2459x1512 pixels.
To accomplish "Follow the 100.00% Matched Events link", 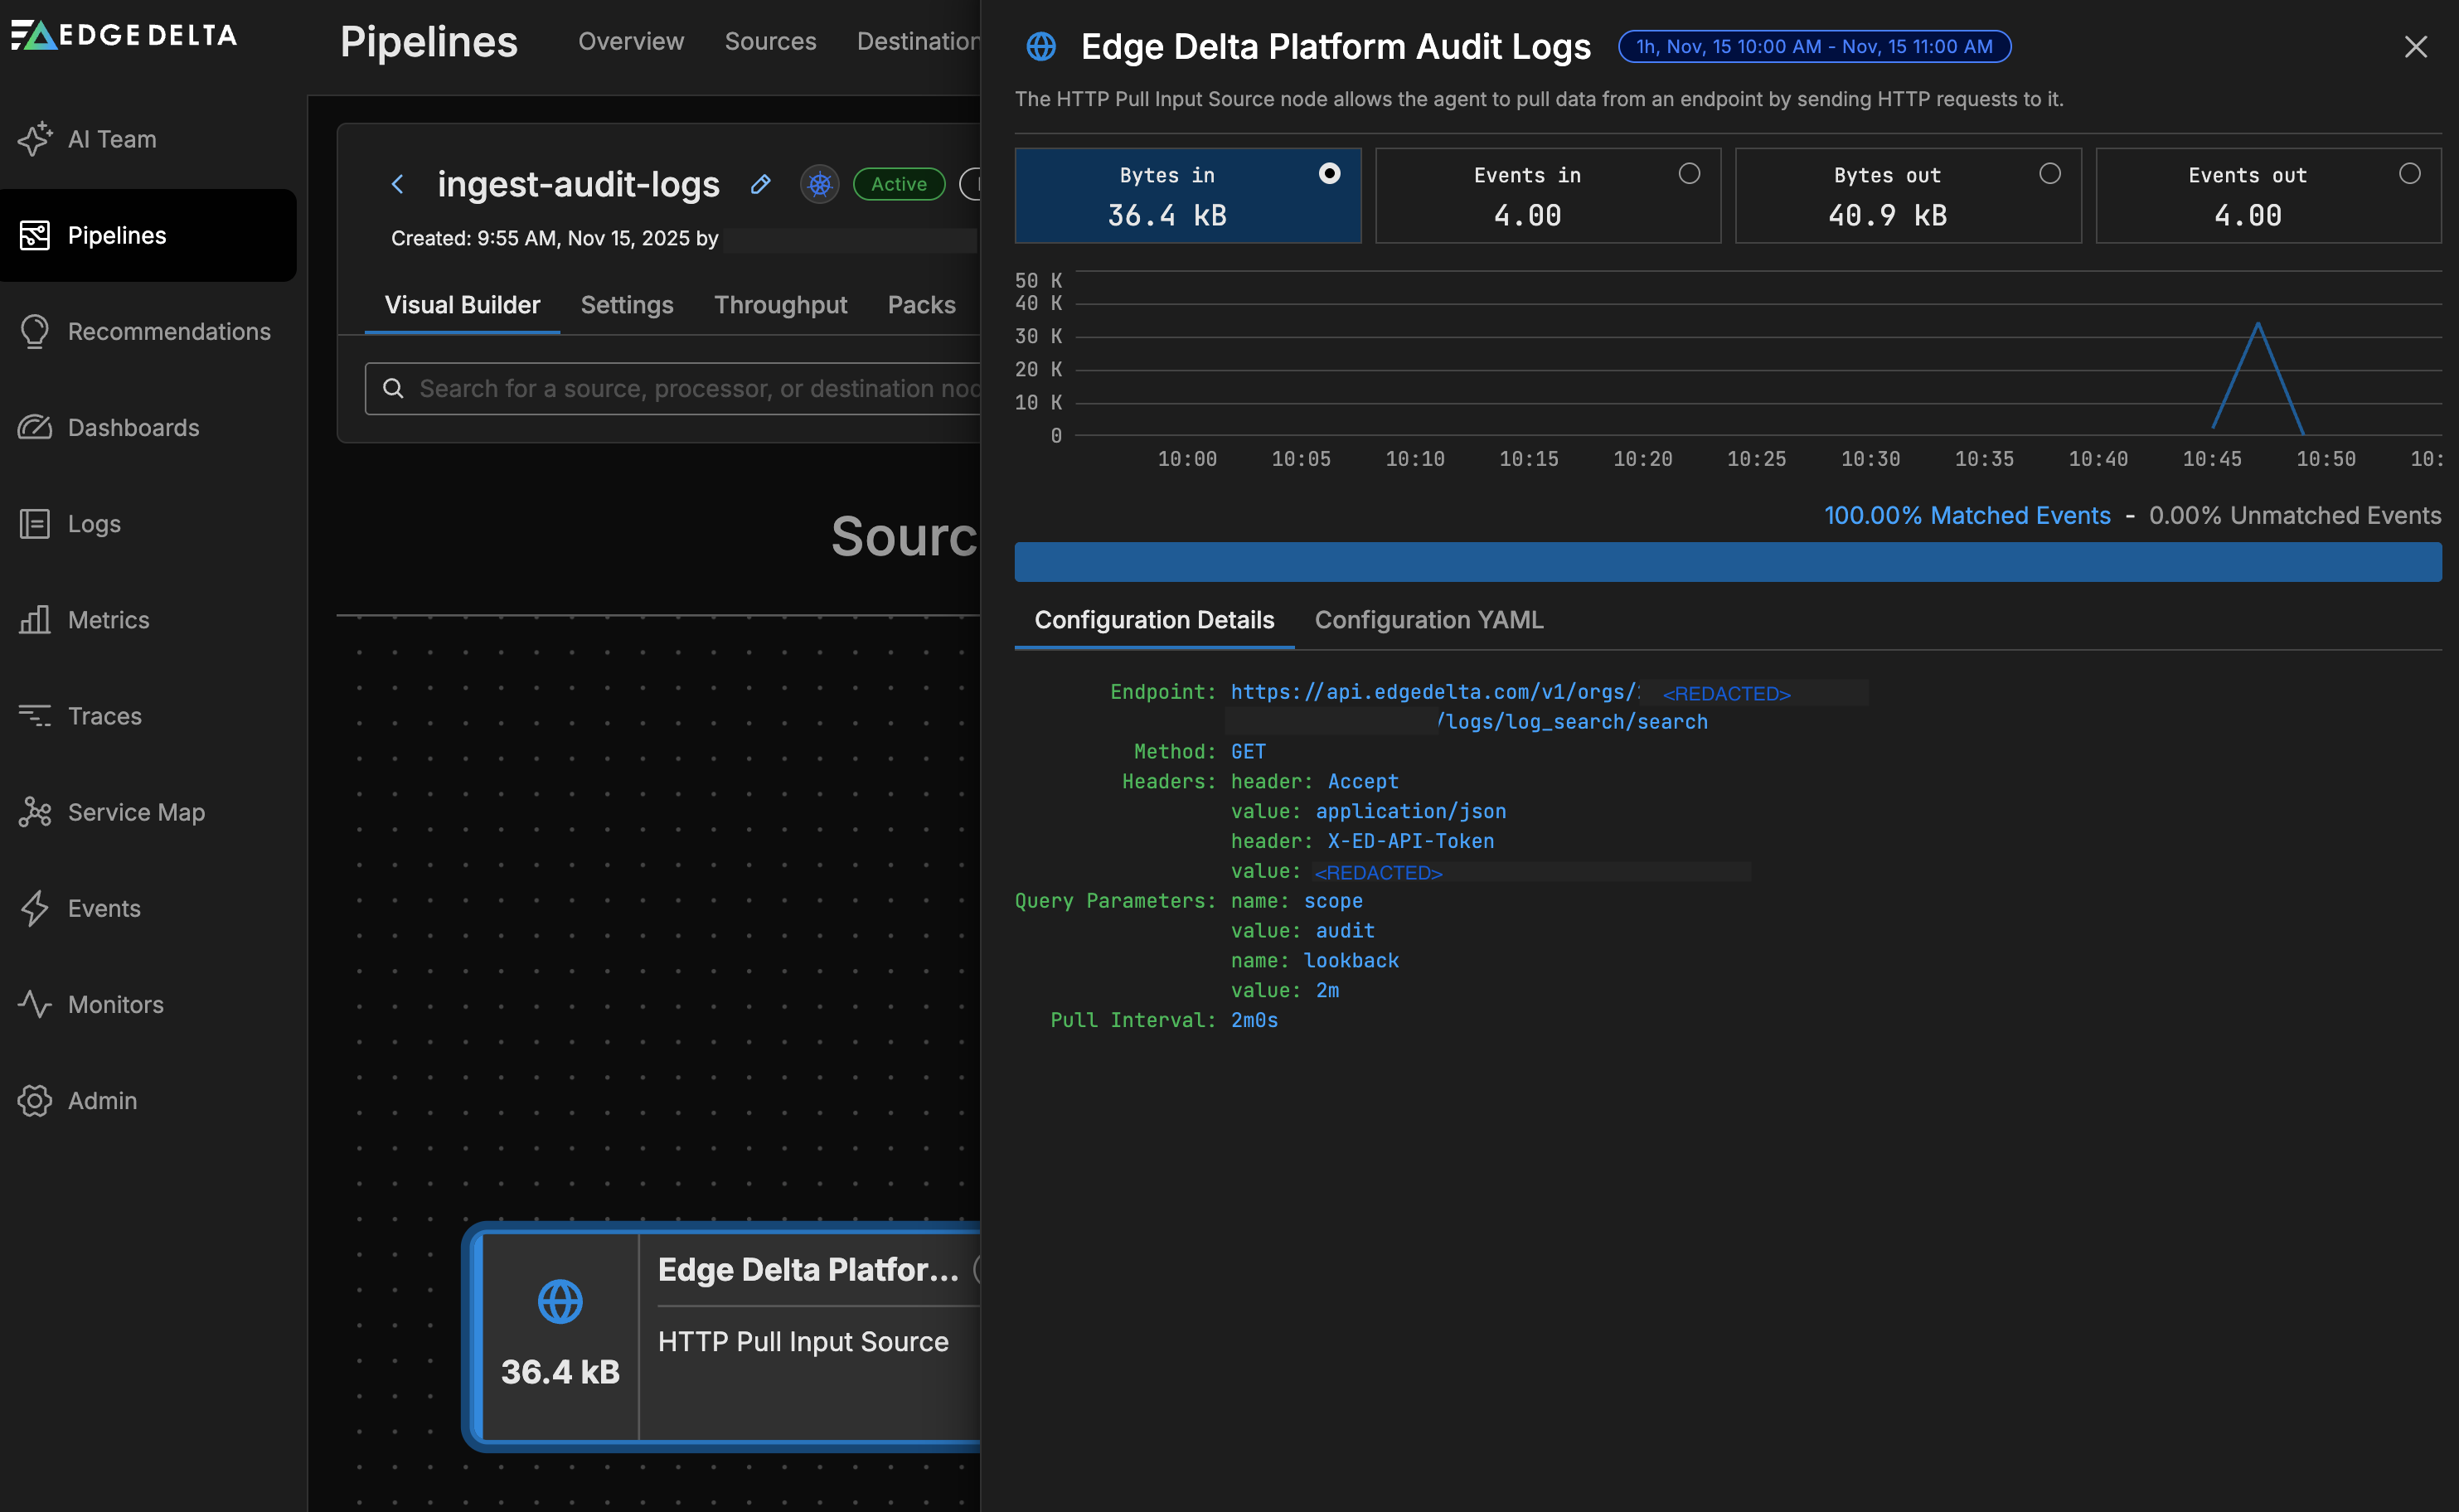I will (1966, 515).
